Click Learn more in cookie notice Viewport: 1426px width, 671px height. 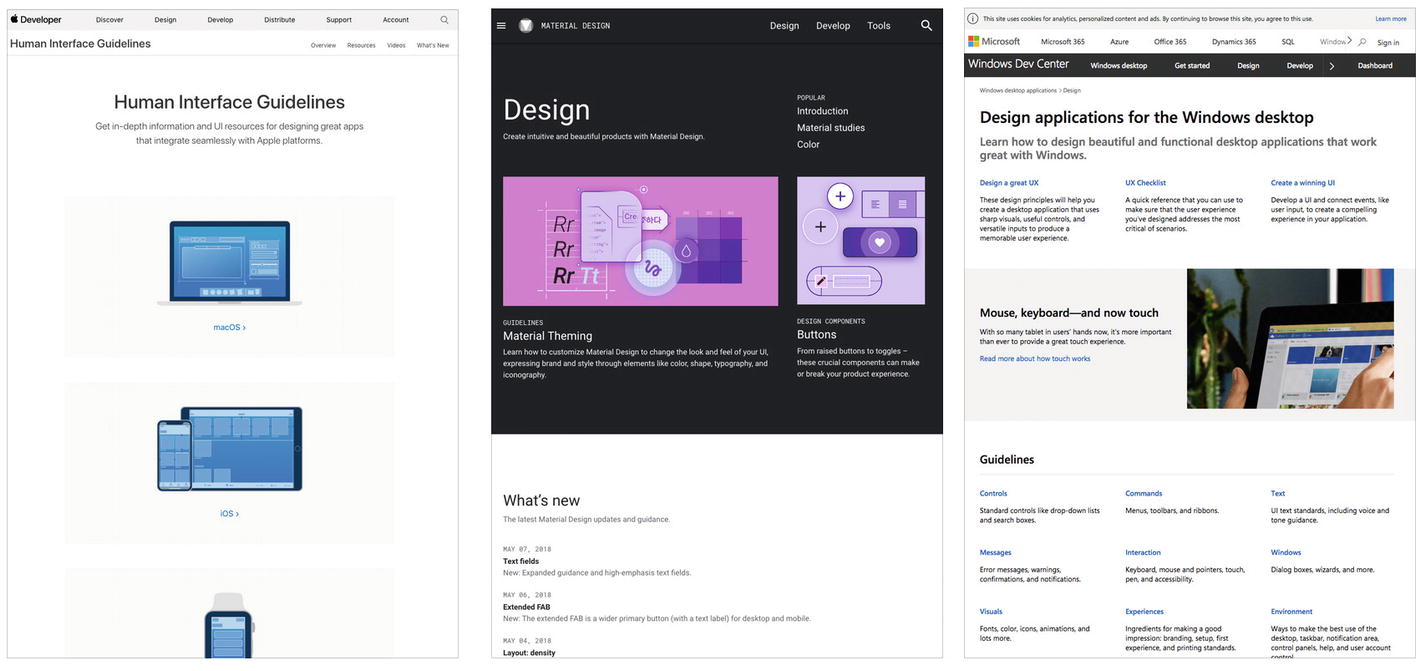coord(1391,19)
